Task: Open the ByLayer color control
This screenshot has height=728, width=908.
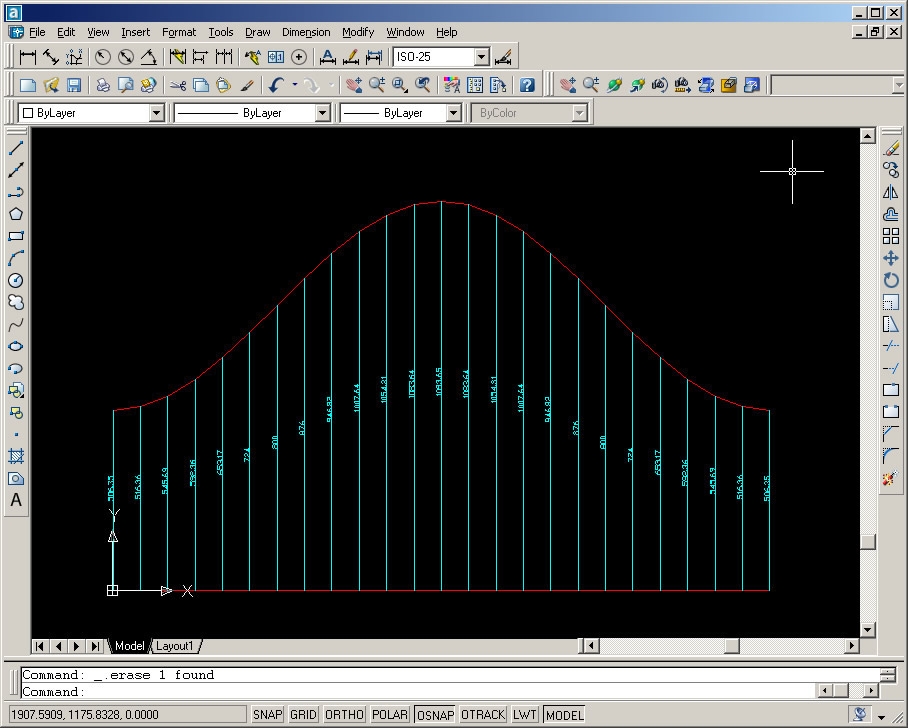Action: 156,113
